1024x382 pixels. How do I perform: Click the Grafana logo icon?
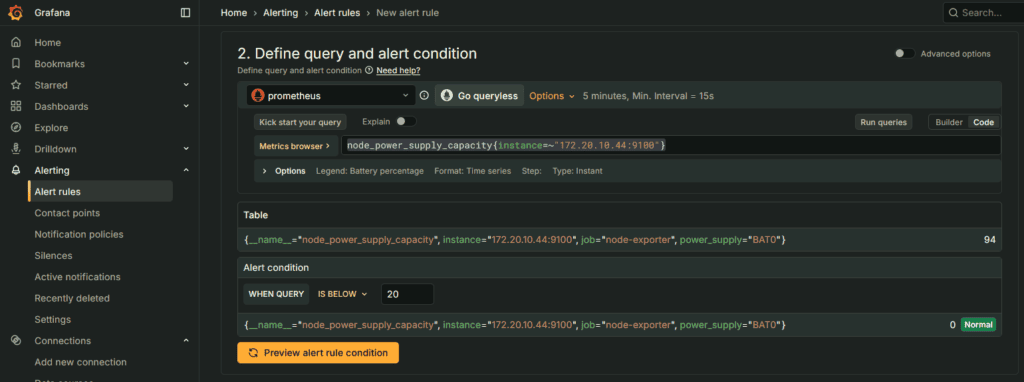pyautogui.click(x=16, y=12)
